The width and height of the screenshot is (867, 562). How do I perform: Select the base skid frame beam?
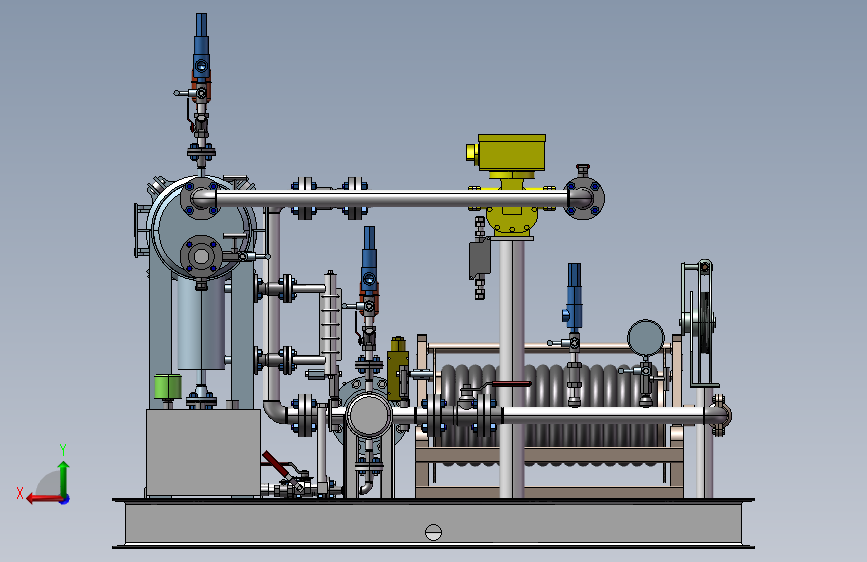click(x=434, y=523)
